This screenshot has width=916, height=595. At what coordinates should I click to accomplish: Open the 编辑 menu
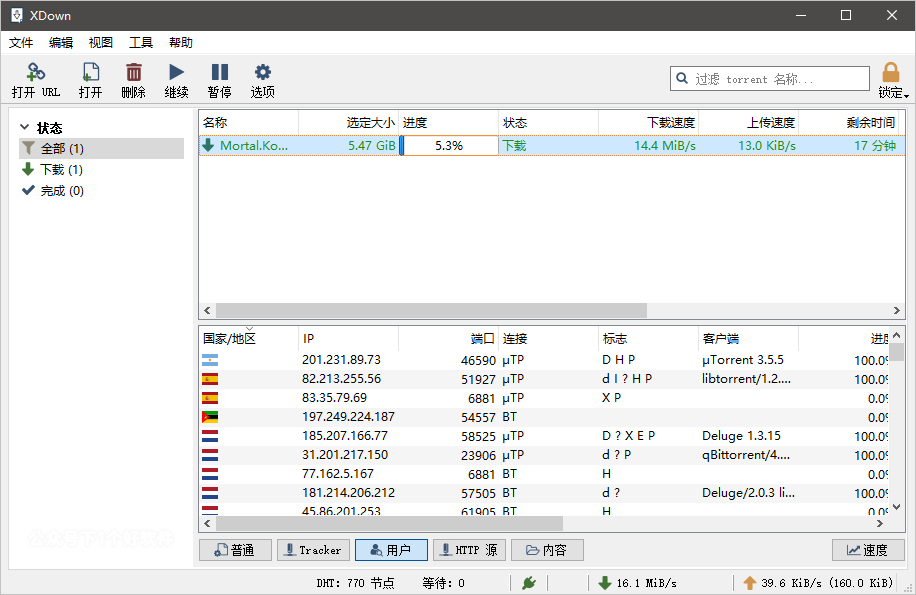click(61, 43)
